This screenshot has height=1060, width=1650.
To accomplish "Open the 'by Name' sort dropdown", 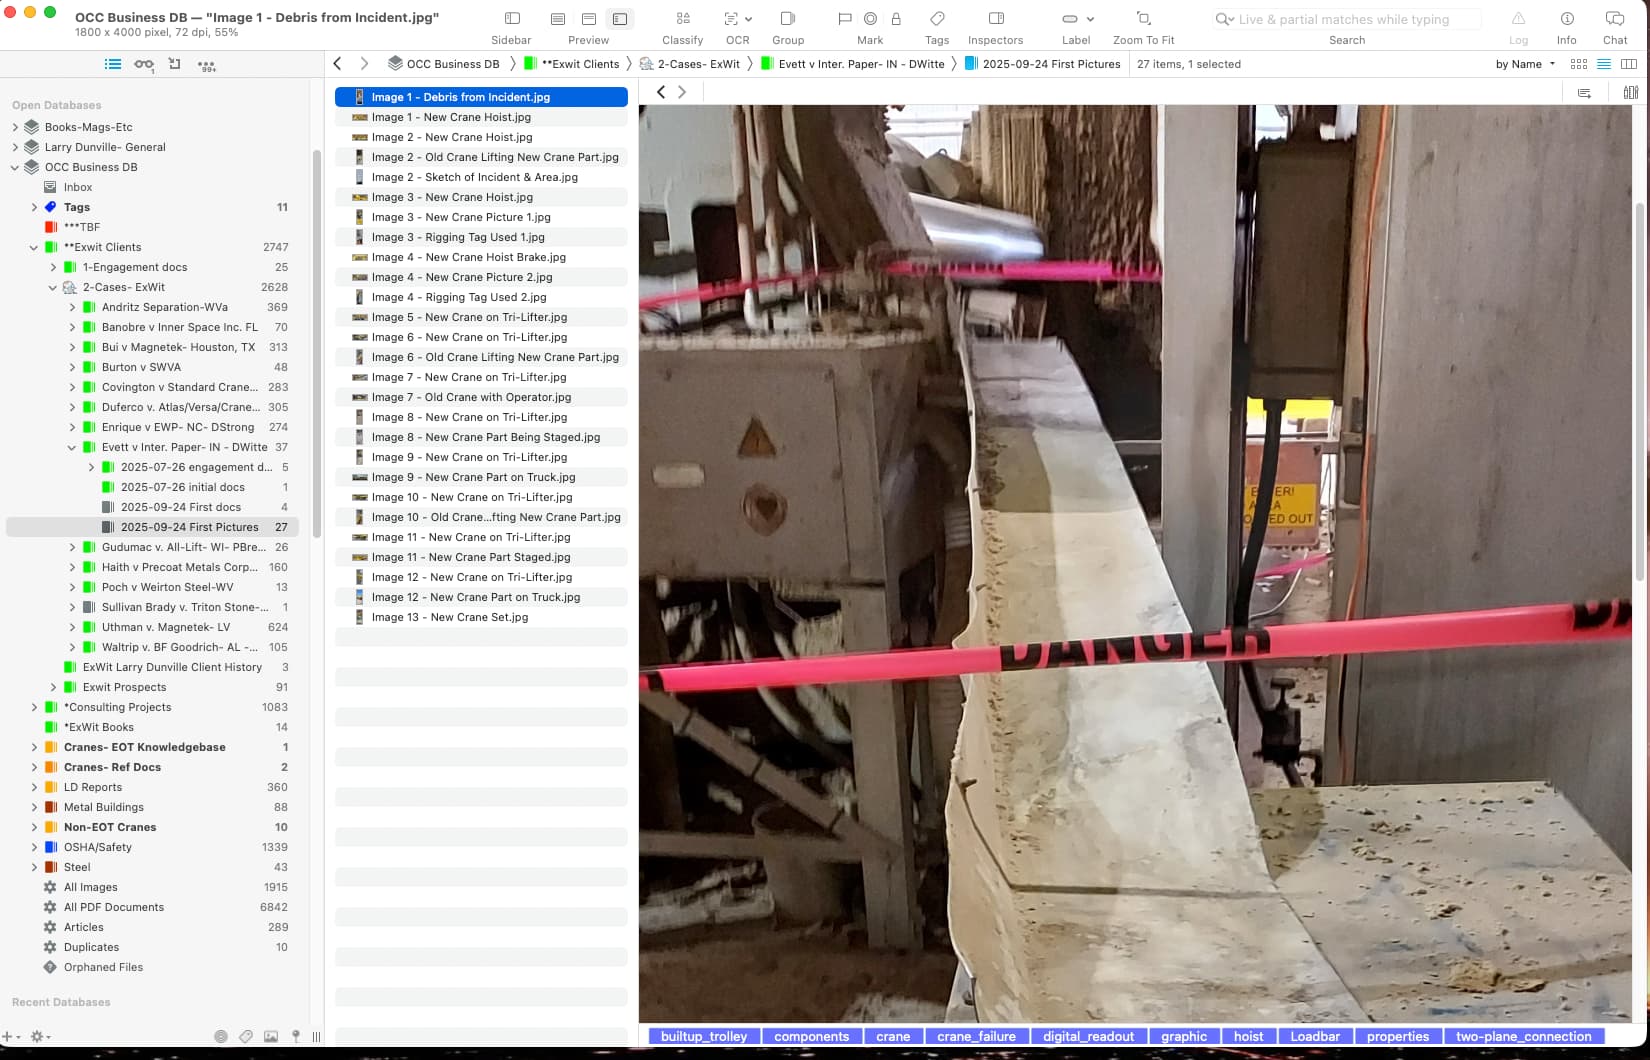I will coord(1524,64).
